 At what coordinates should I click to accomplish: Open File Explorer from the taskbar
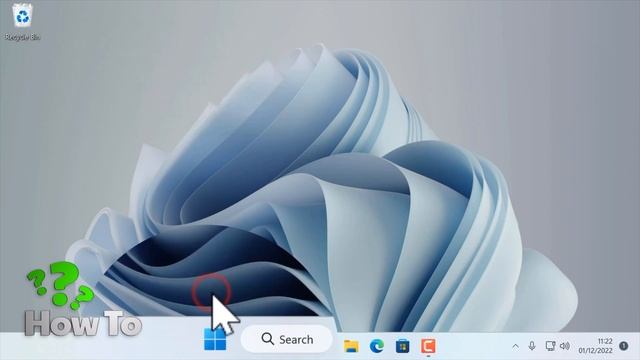pos(351,346)
